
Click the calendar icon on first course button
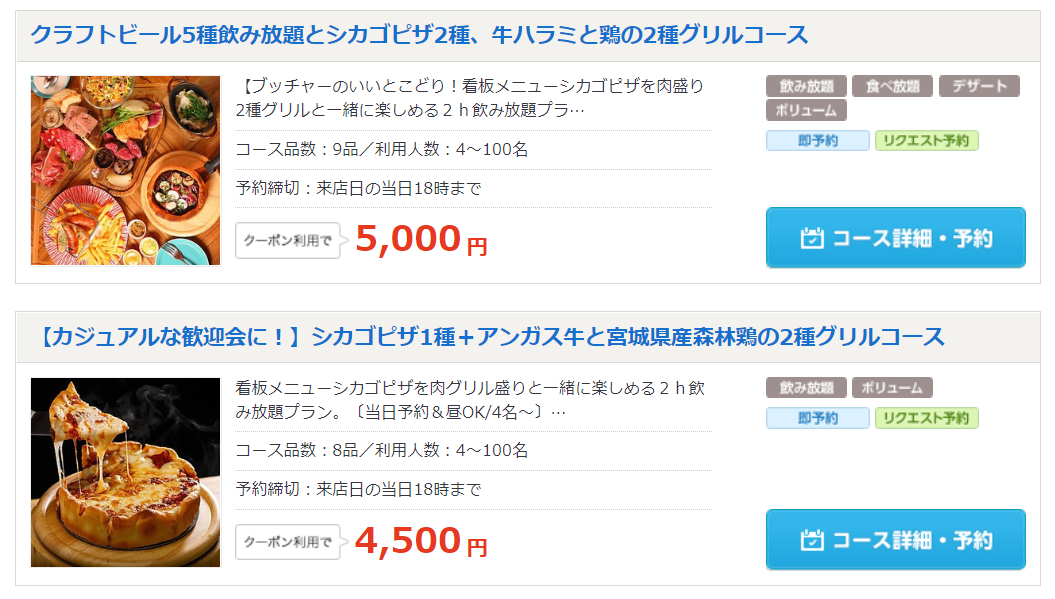tap(812, 238)
